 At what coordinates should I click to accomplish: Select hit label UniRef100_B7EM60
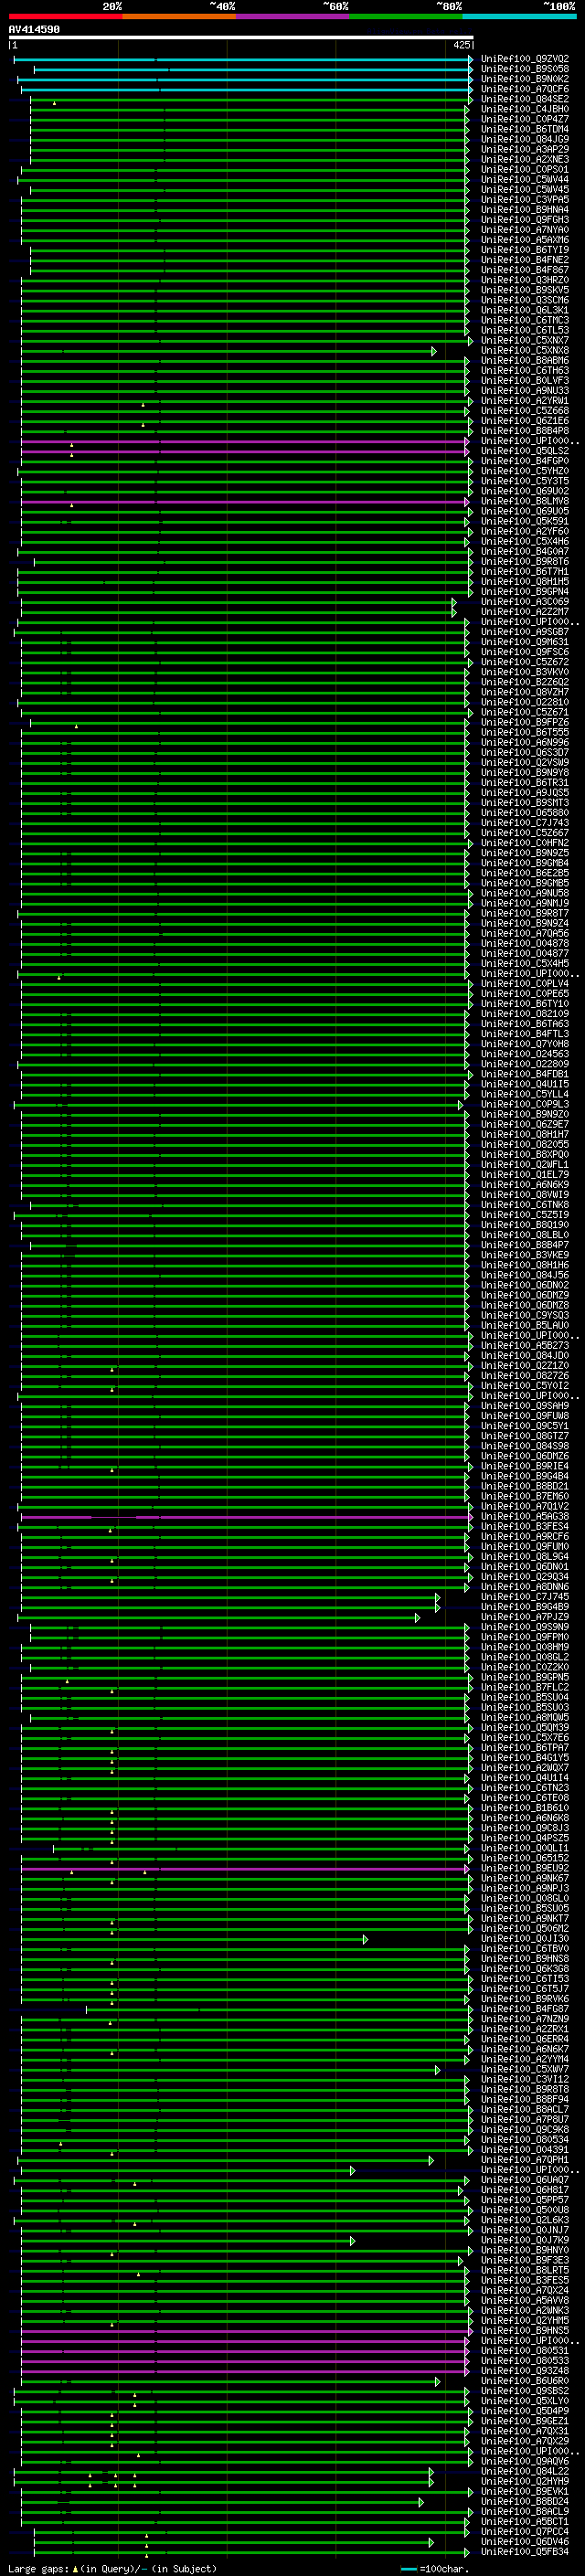(x=525, y=1496)
